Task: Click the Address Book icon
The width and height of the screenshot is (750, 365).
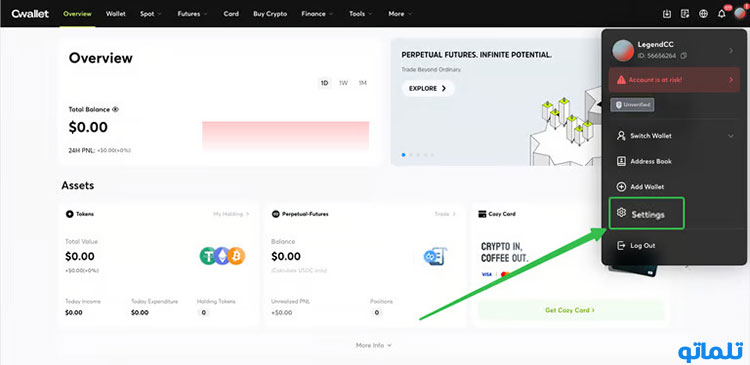Action: (x=621, y=161)
